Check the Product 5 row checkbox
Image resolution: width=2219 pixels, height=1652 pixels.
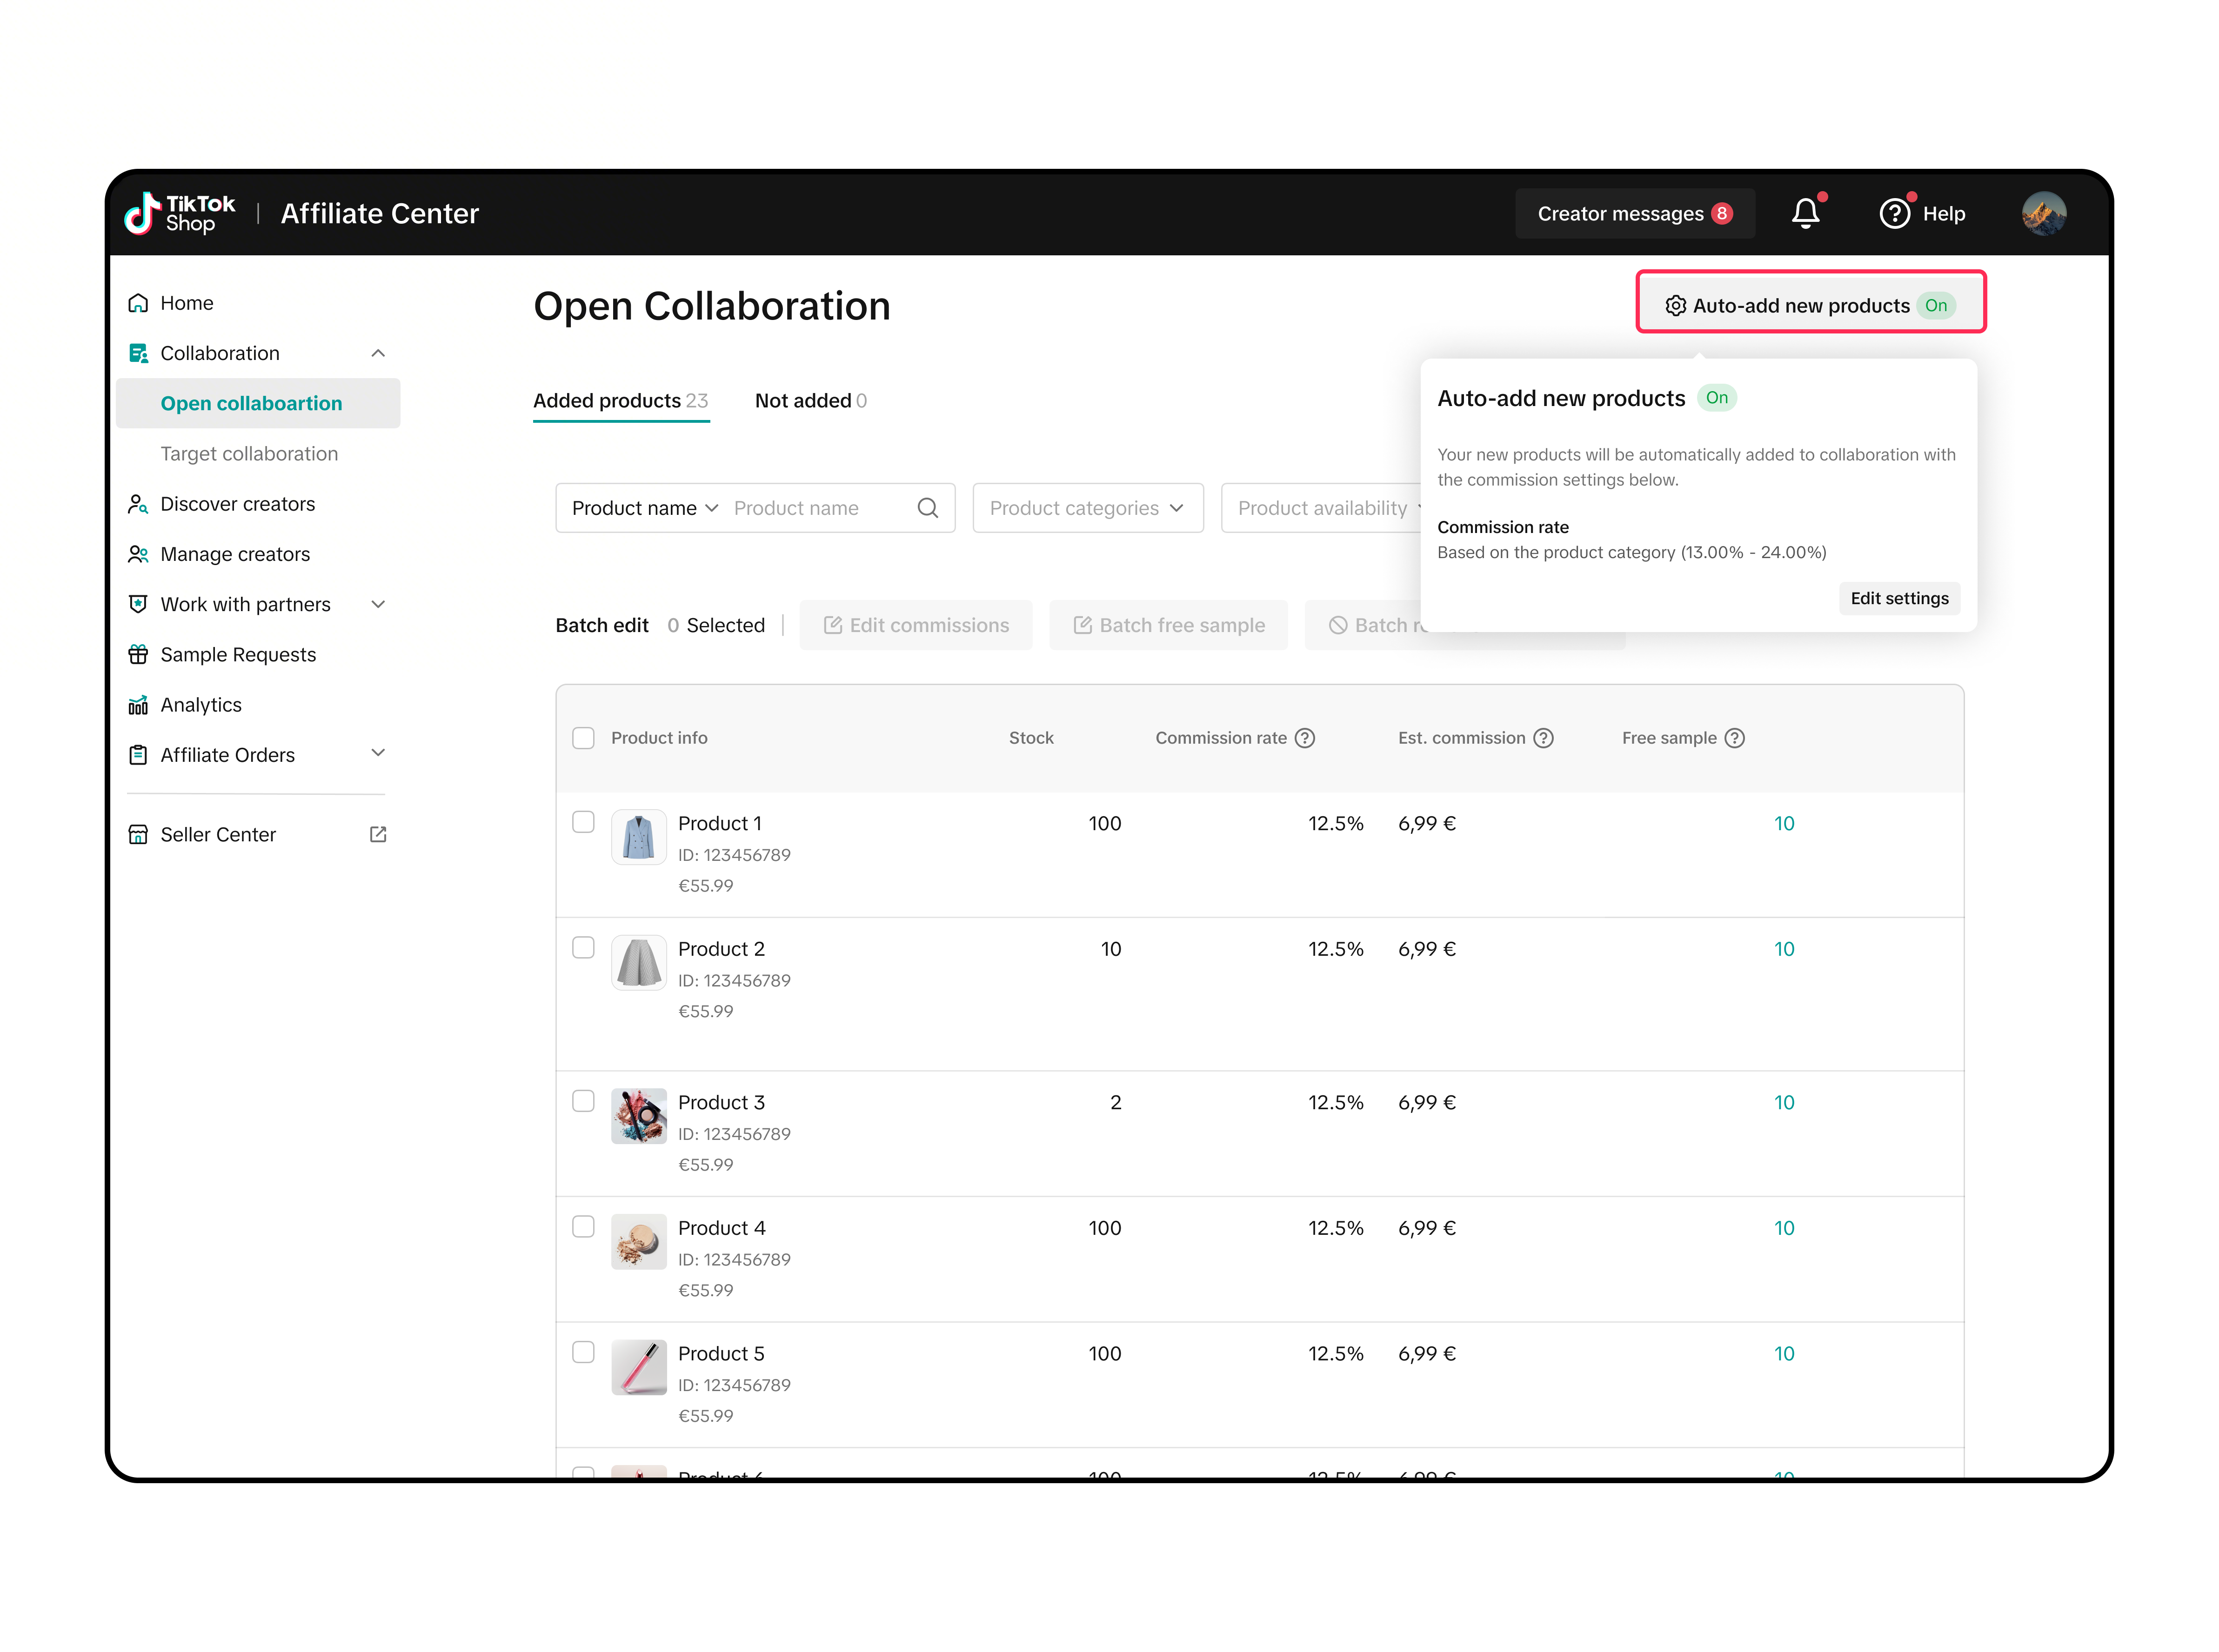coord(583,1352)
